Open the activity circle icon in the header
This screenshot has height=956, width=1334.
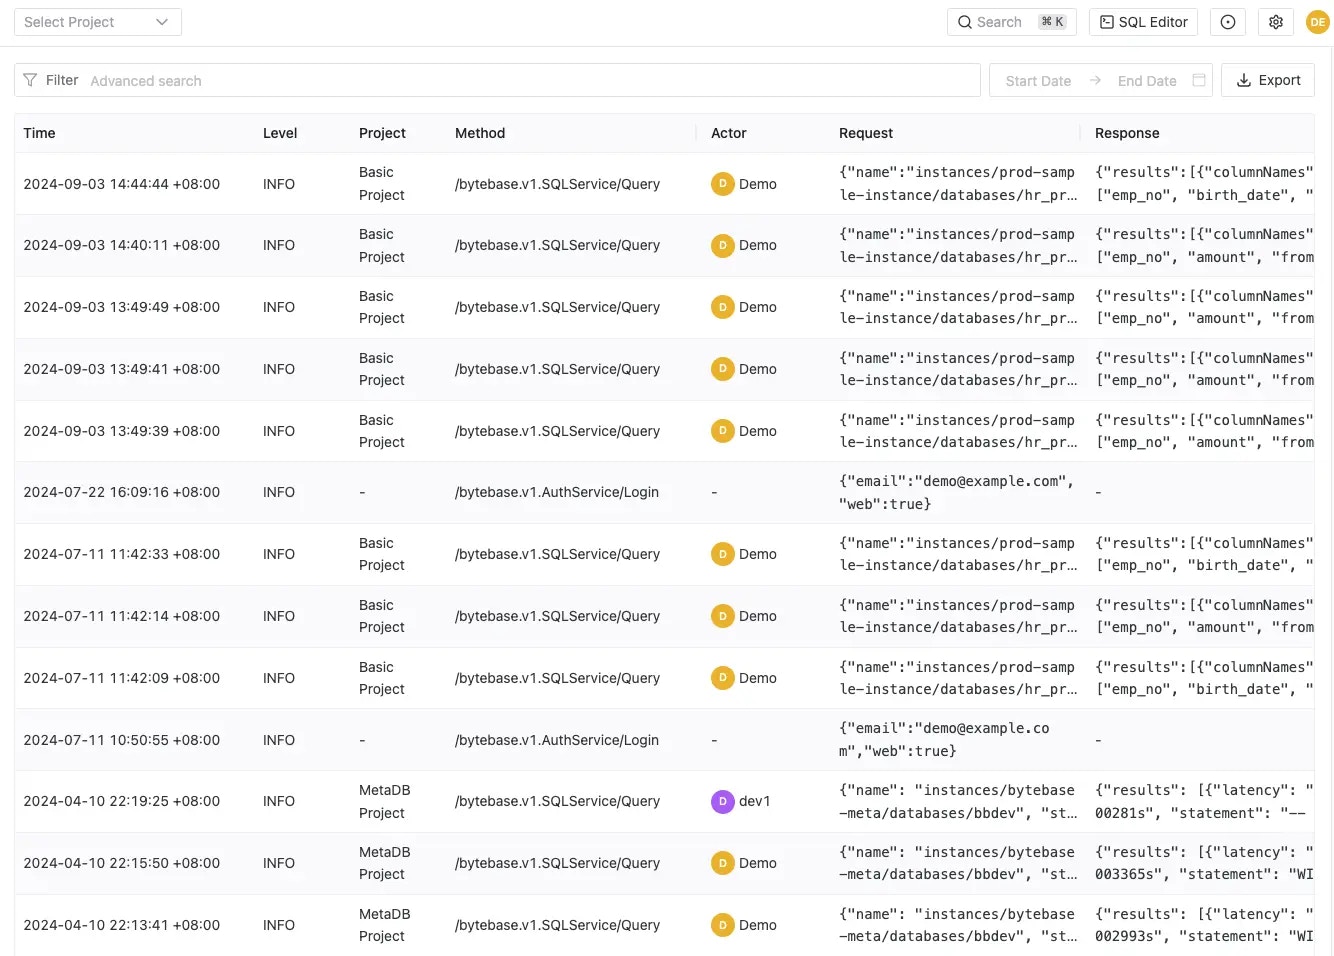pyautogui.click(x=1227, y=21)
